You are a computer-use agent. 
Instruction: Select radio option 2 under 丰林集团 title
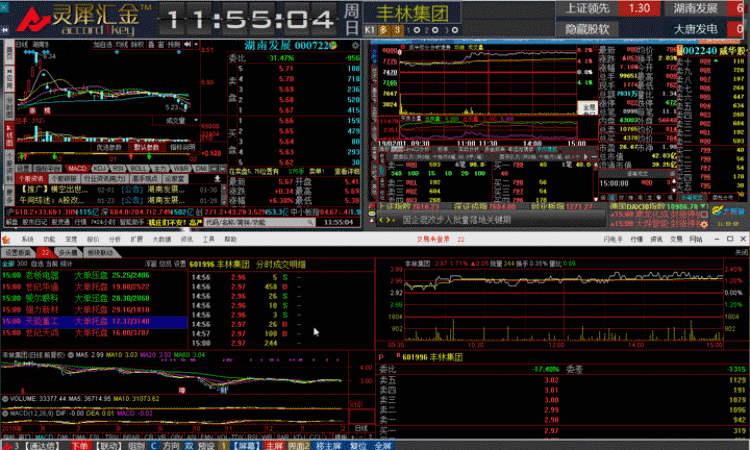click(x=435, y=30)
